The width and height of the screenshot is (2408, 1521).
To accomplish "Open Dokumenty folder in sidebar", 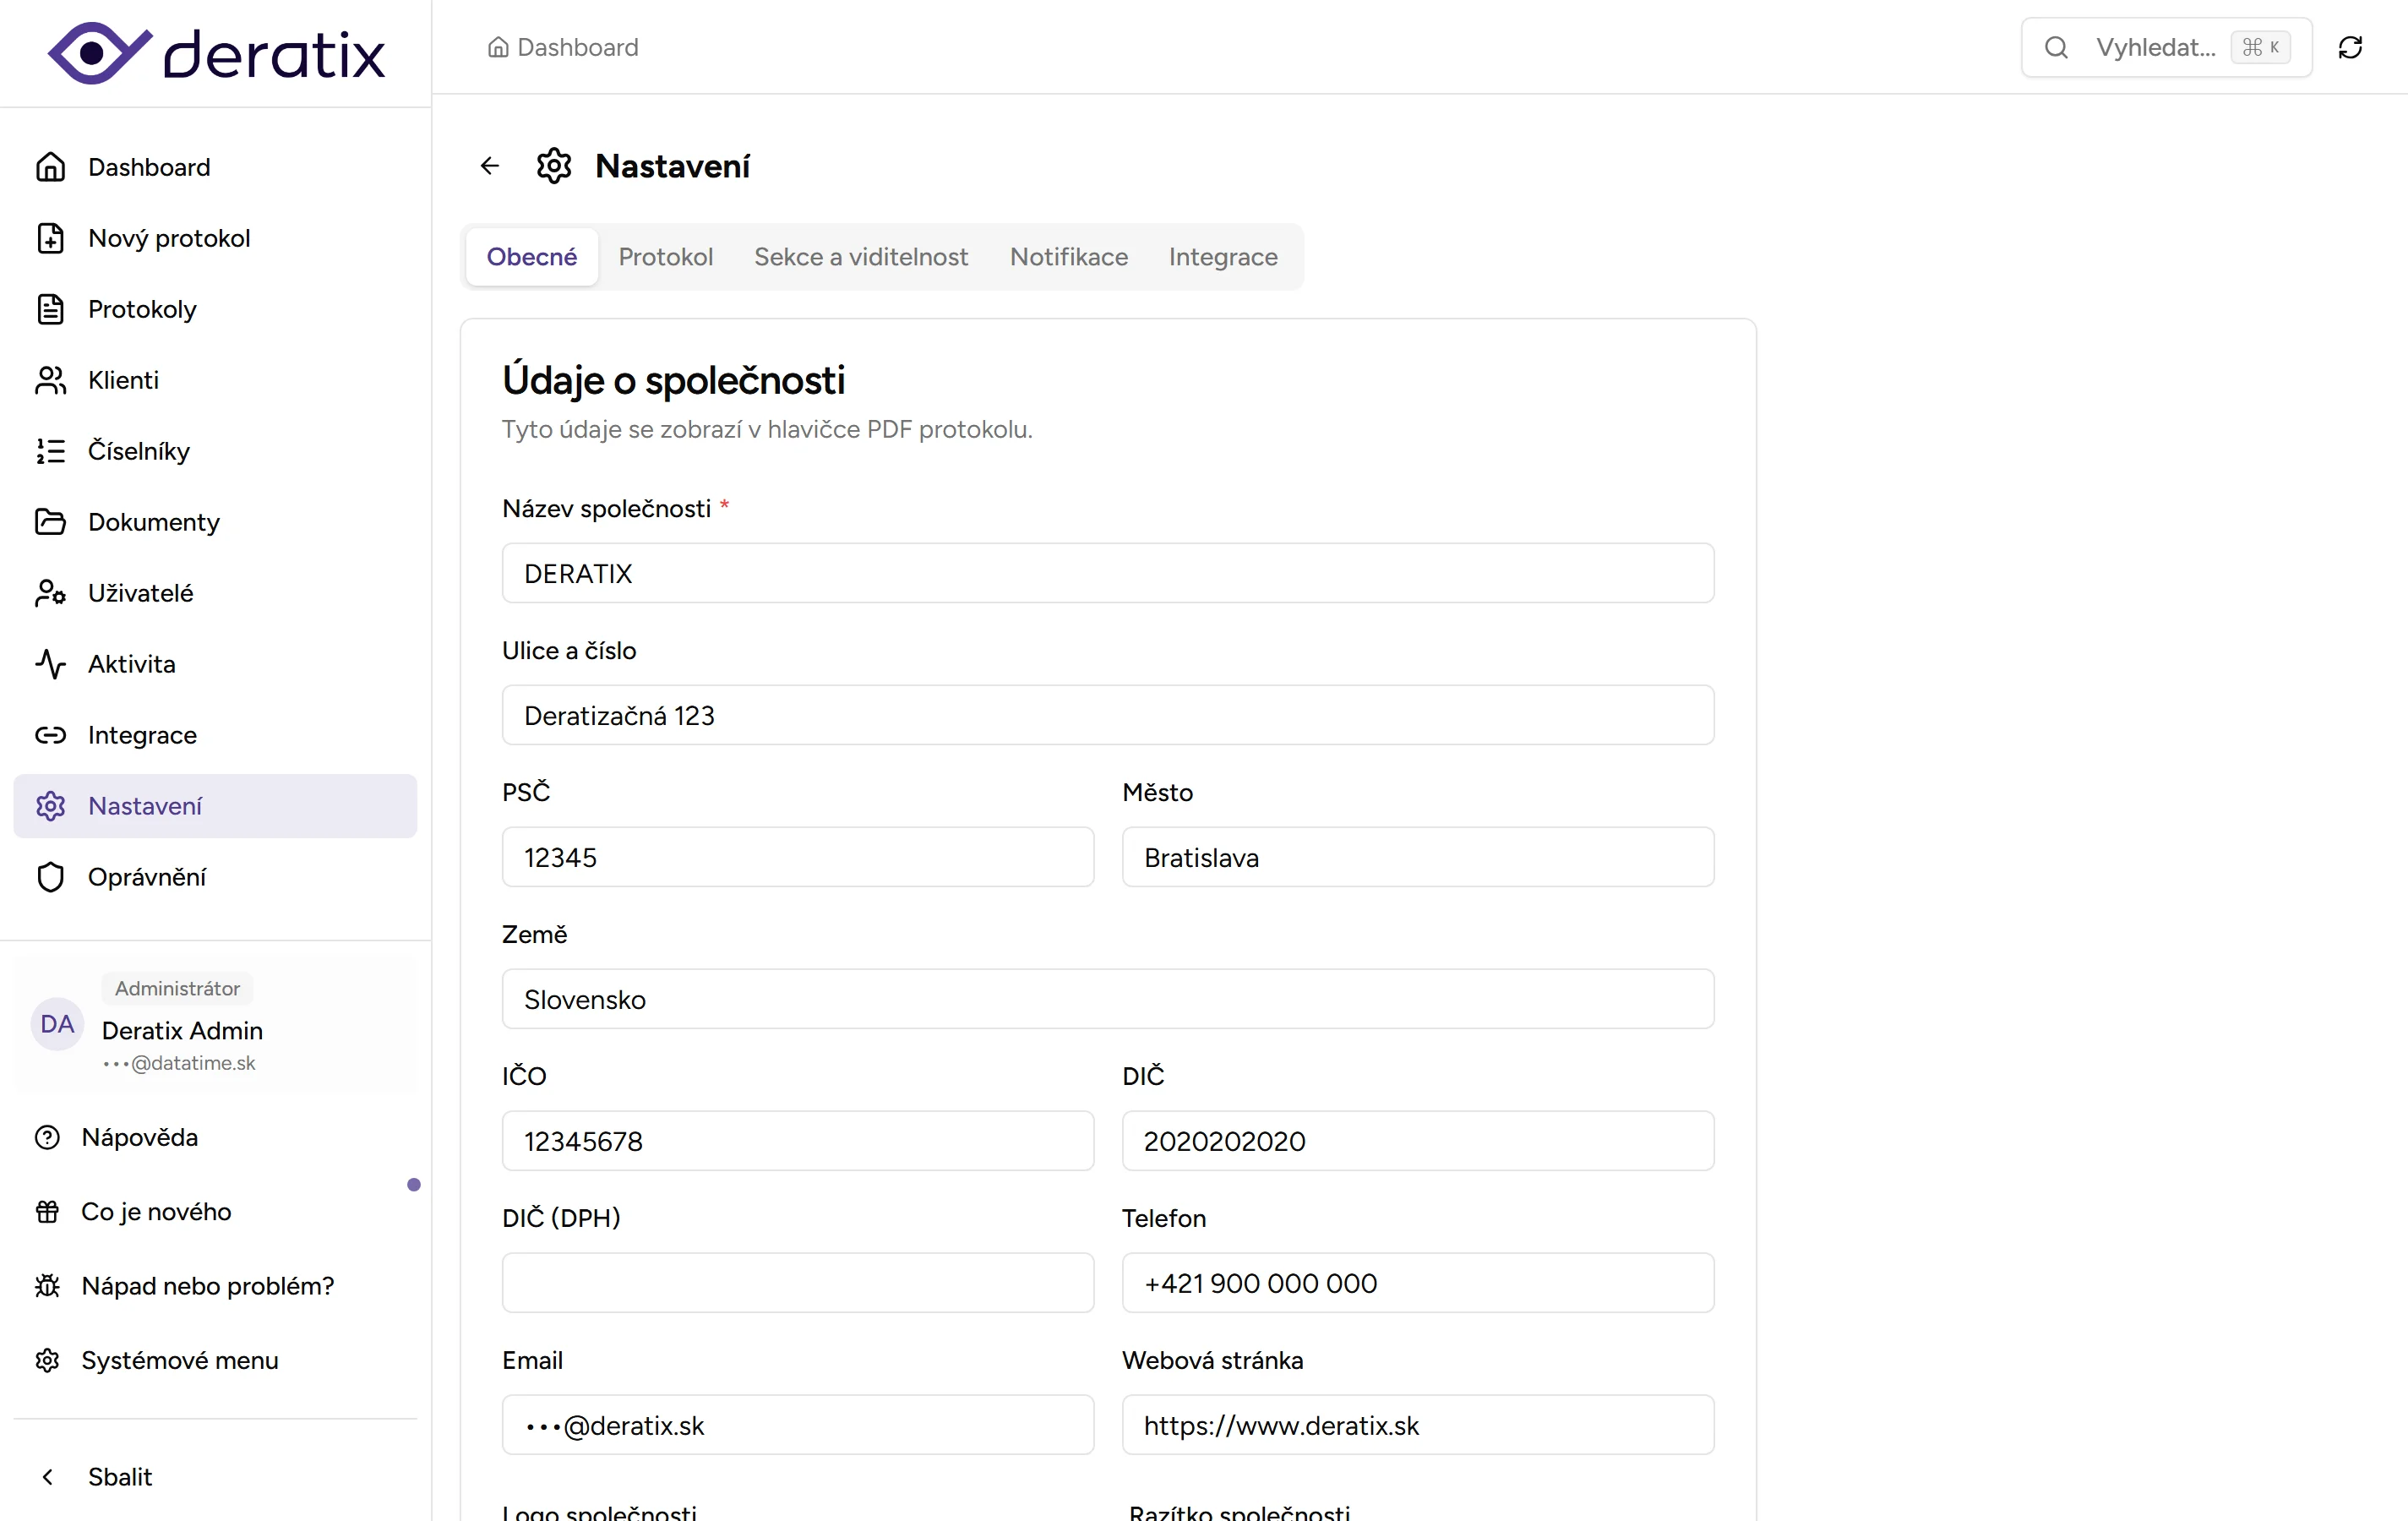I will tap(153, 522).
